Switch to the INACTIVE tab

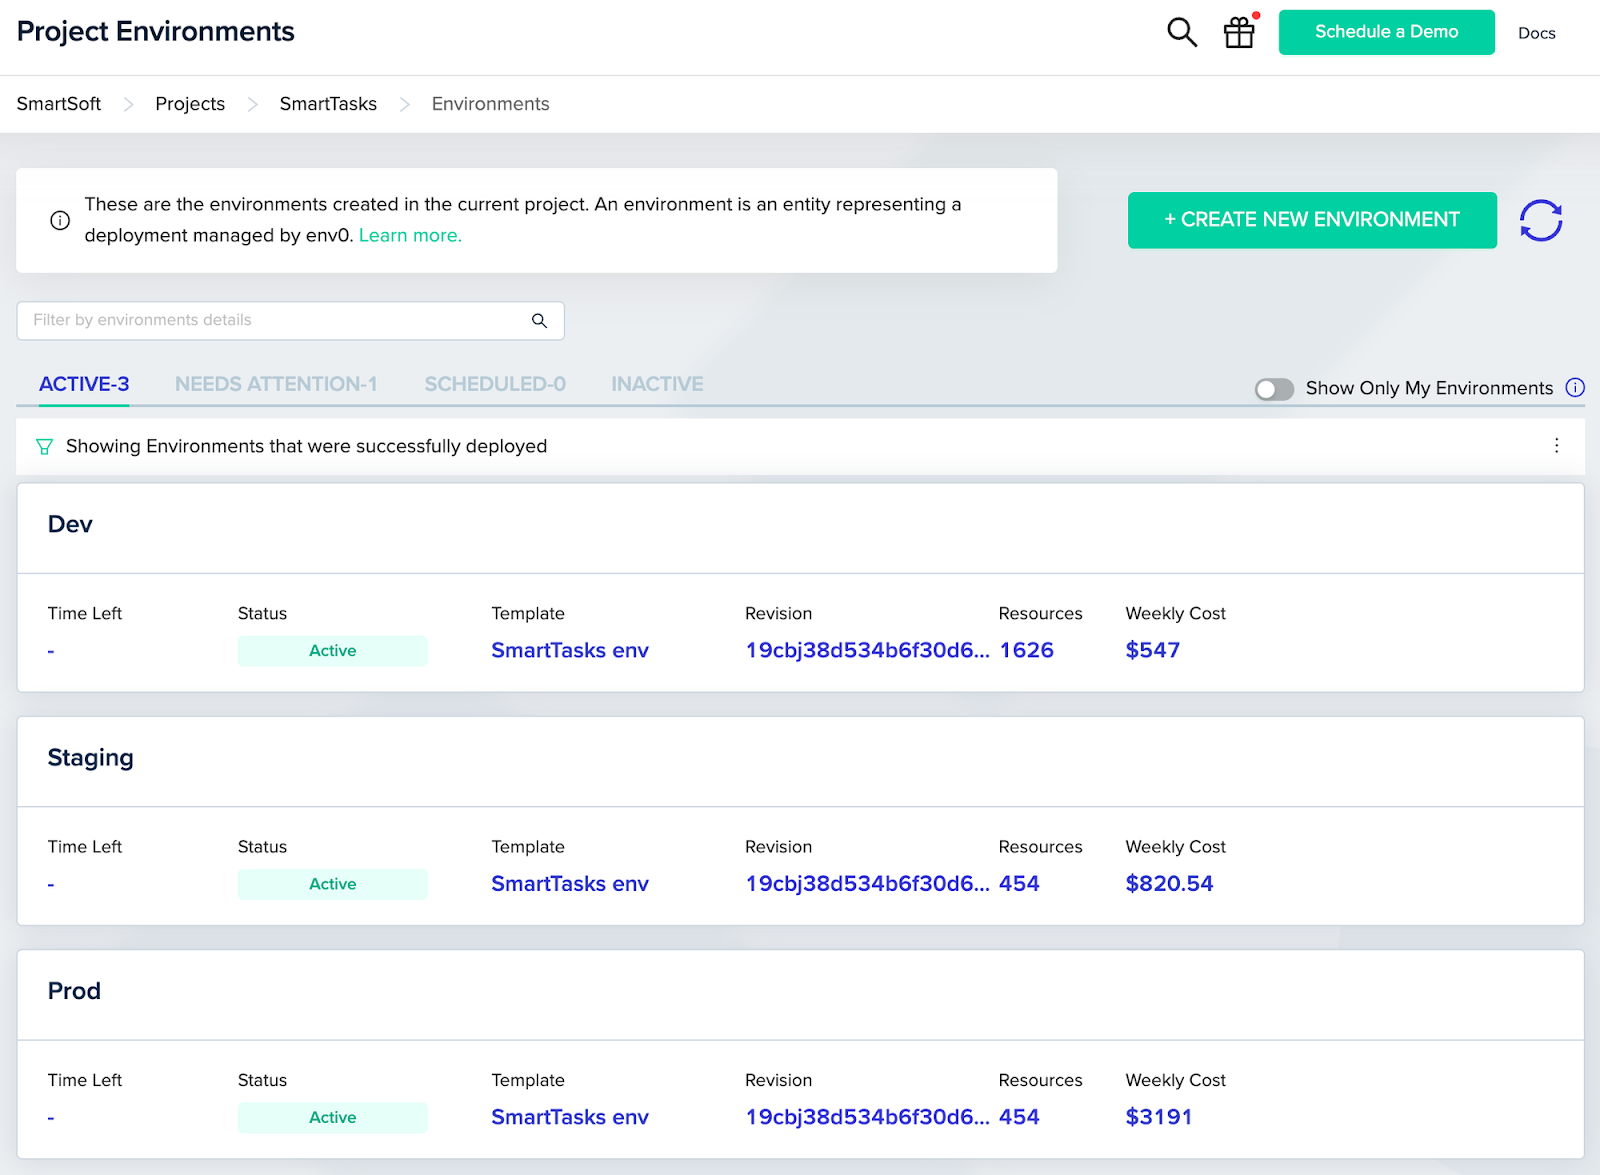click(657, 384)
